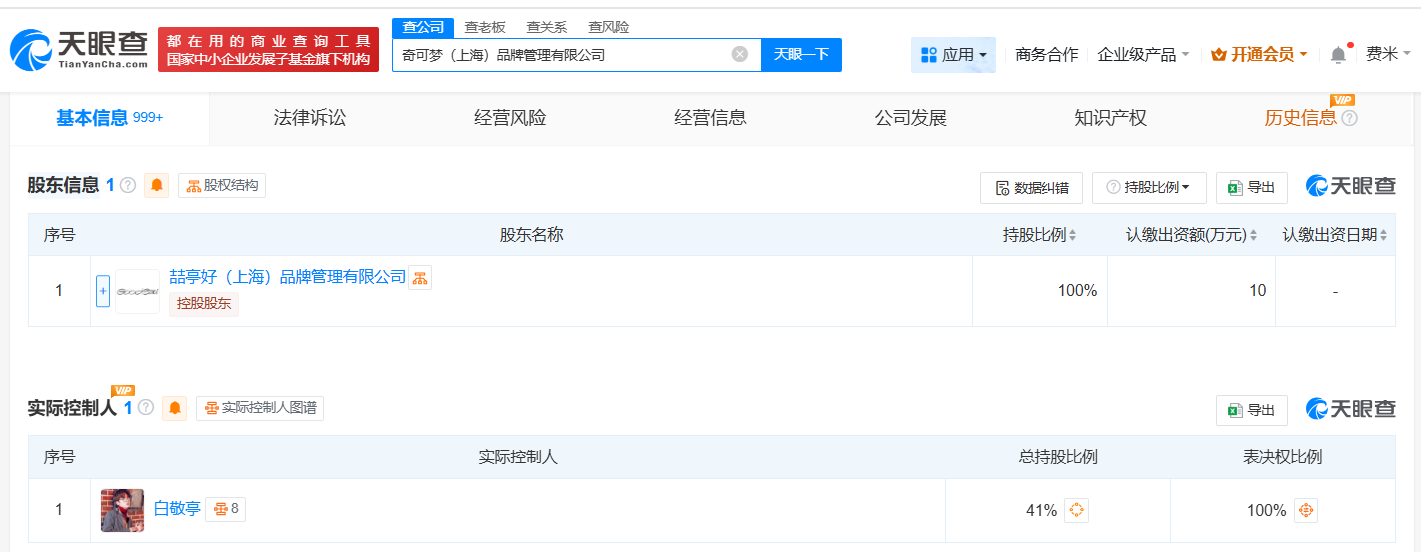This screenshot has width=1421, height=552.
Task: Click the 100% value in the 持股比例 column
Action: tap(1077, 291)
